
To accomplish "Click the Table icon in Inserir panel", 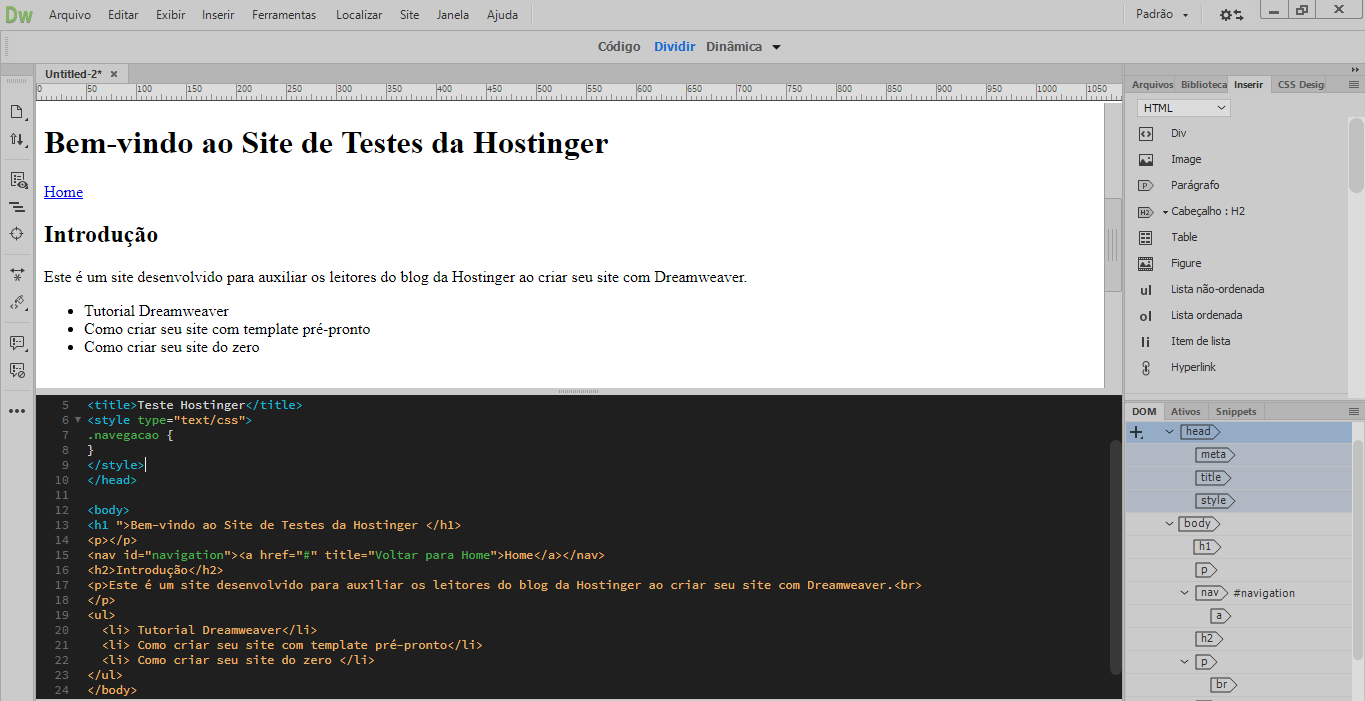I will tap(1183, 236).
